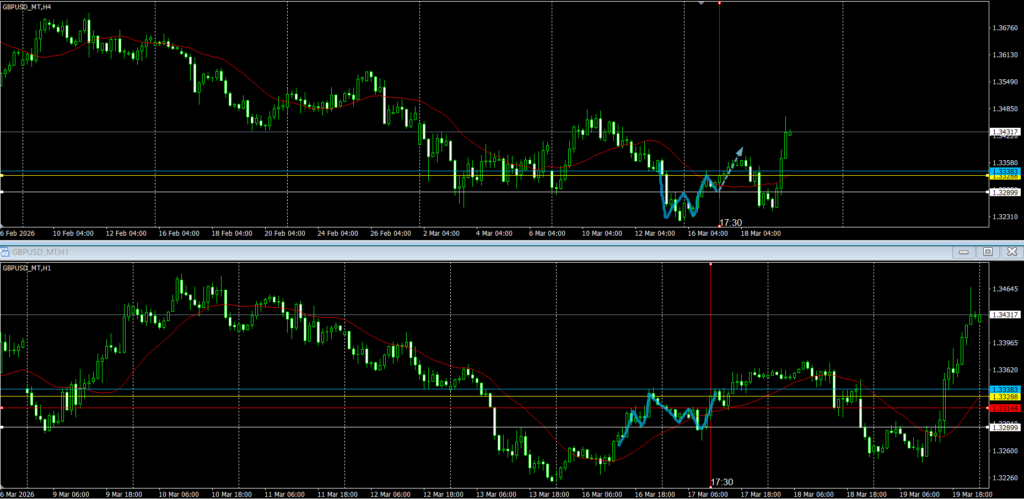Screen dimensions: 1024x499
Task: Select the blue zigzag drawing on H1 chart
Action: (x=665, y=410)
